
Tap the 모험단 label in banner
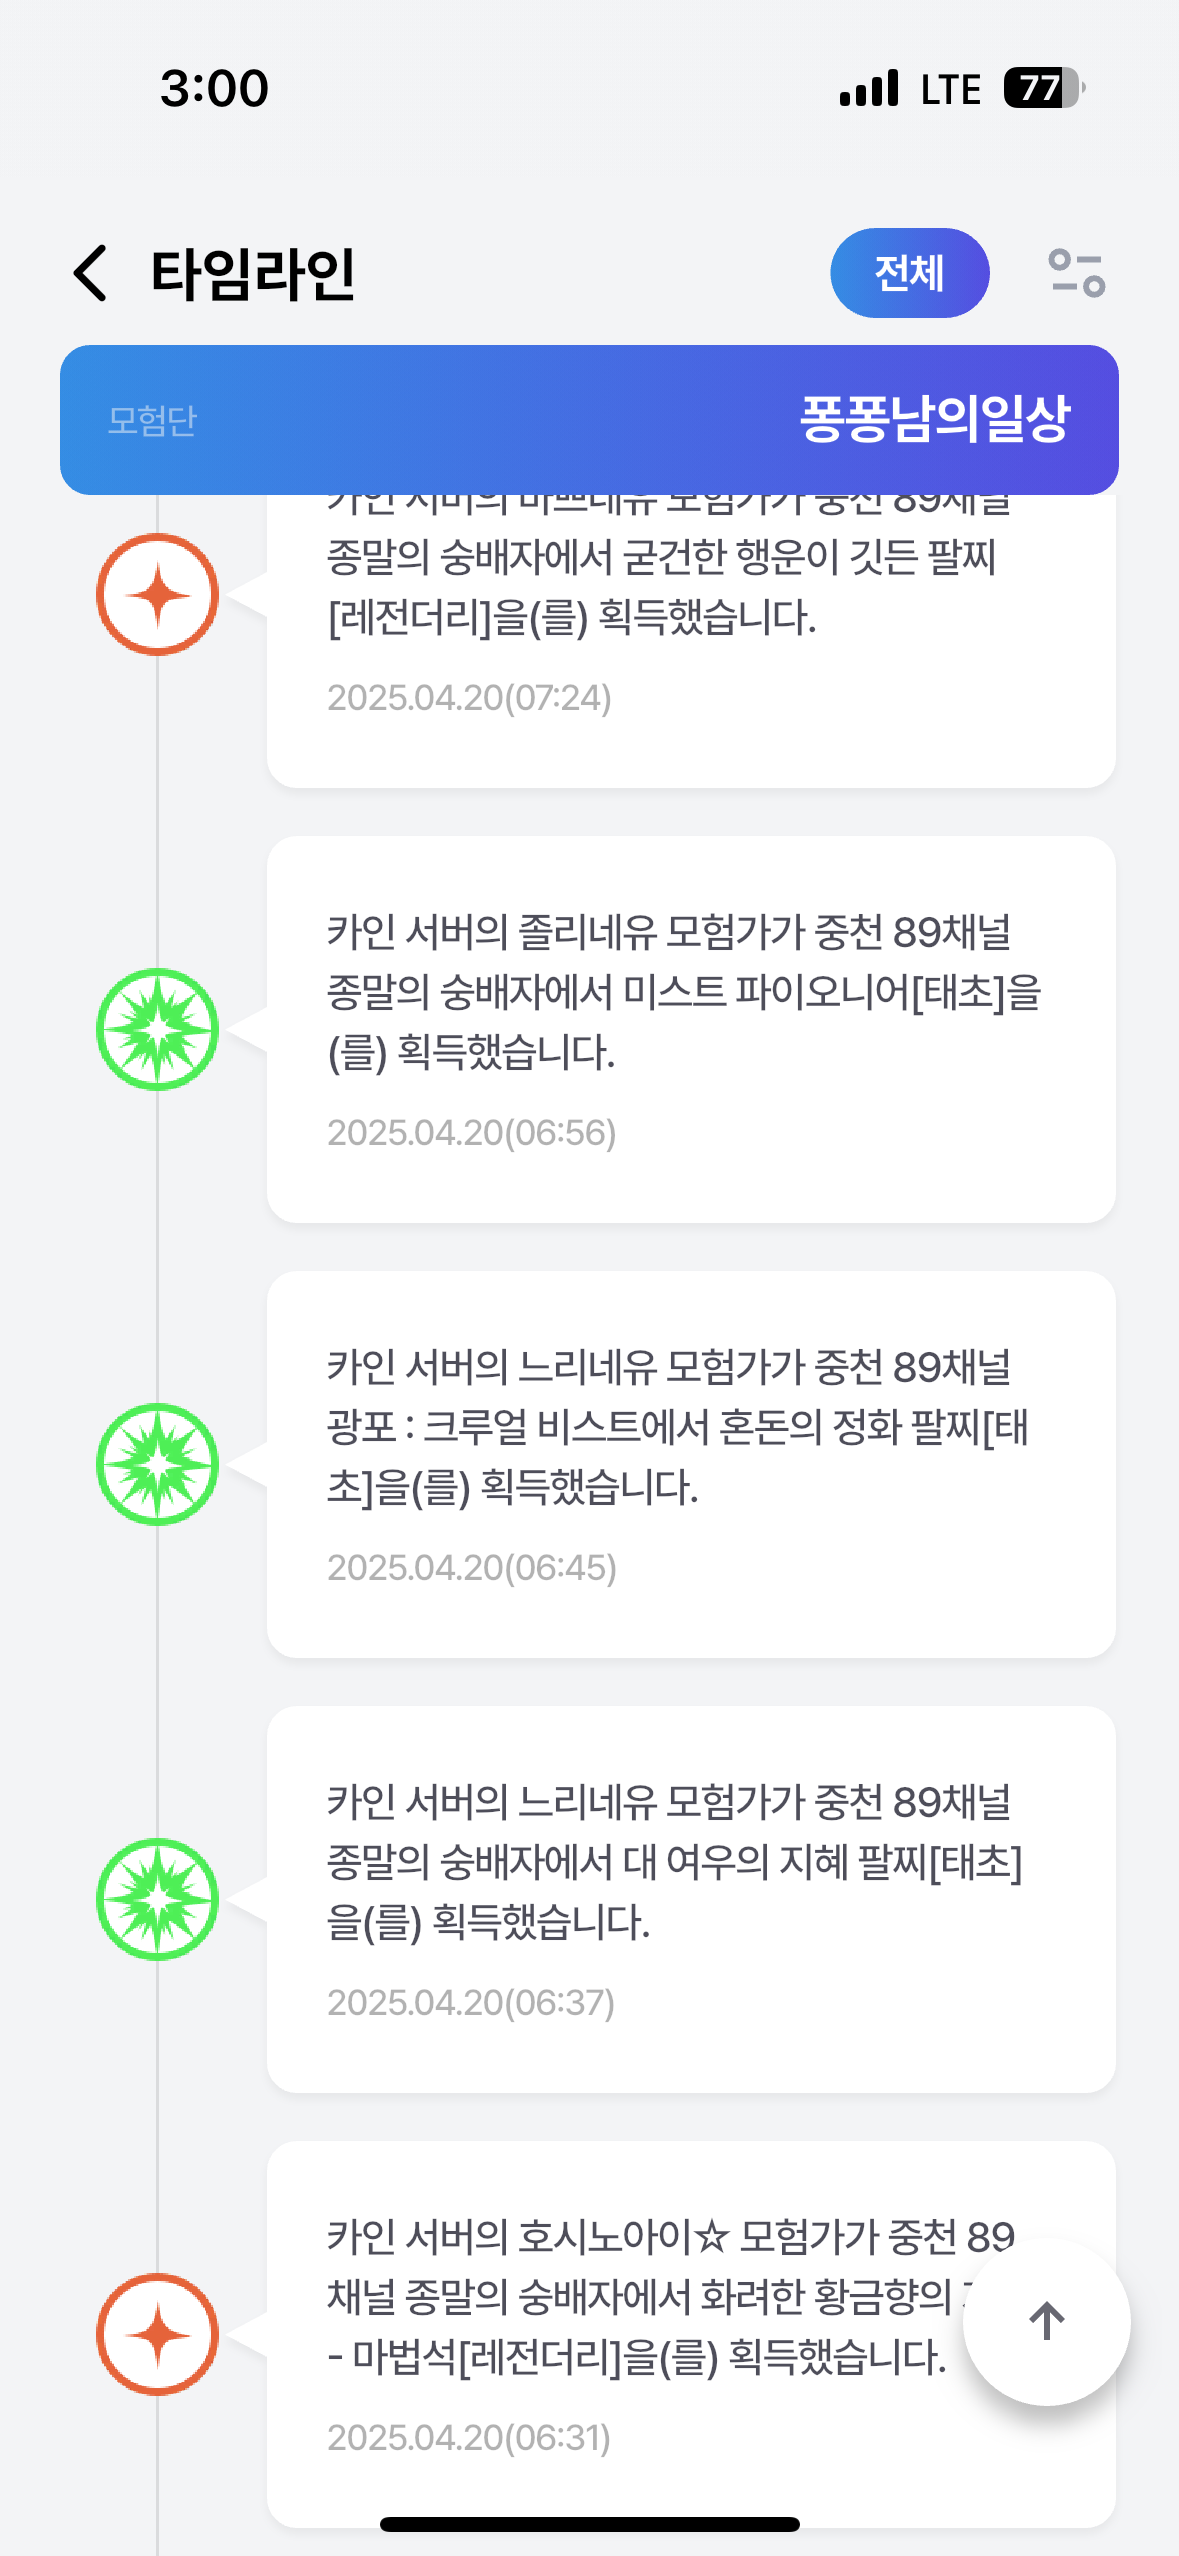[152, 421]
